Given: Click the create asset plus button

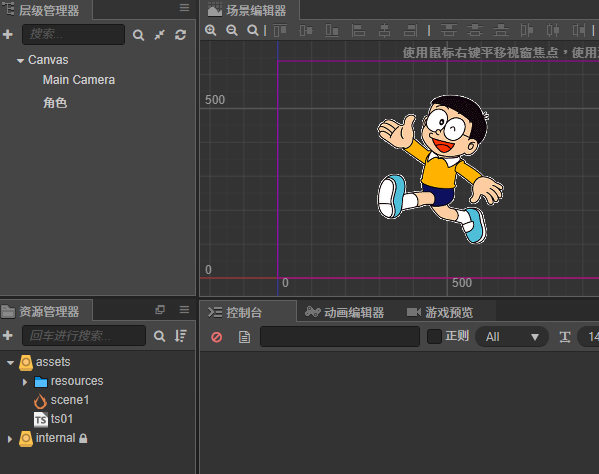Looking at the screenshot, I should (x=8, y=335).
